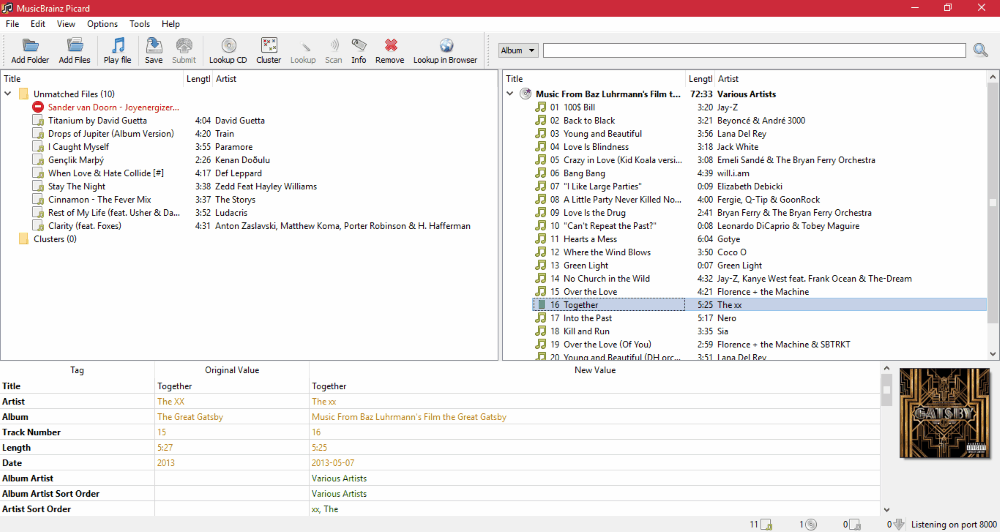Click the metadata panel scroll down arrow

[x=886, y=510]
